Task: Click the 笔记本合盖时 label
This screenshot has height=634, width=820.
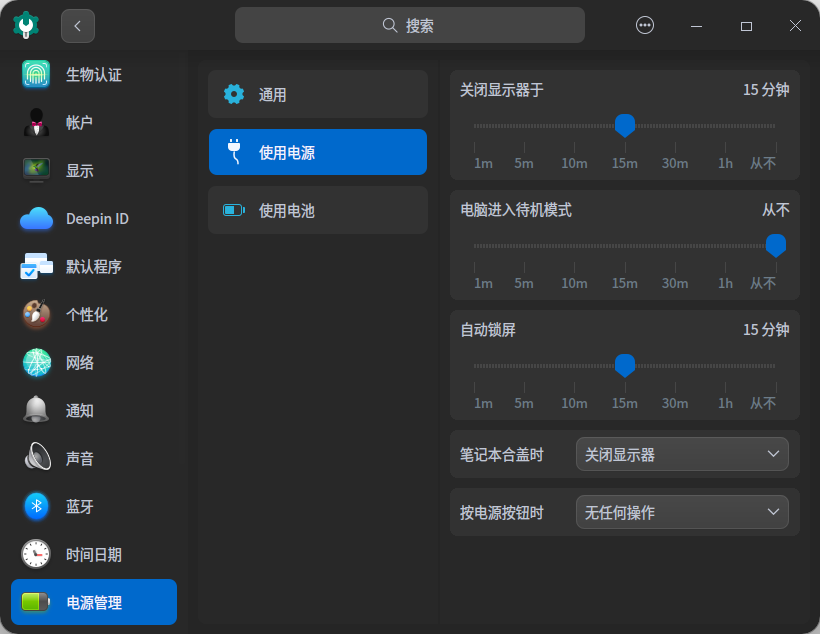Action: click(502, 455)
